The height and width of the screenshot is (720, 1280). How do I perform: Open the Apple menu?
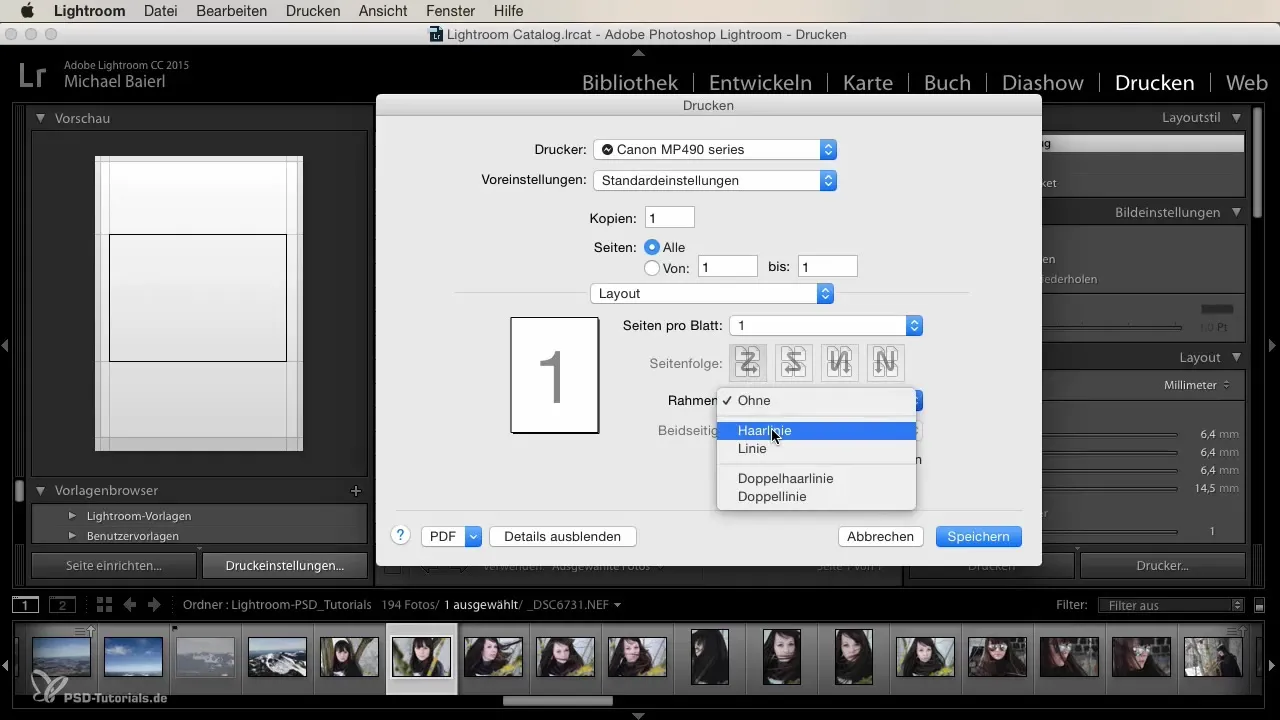27,11
